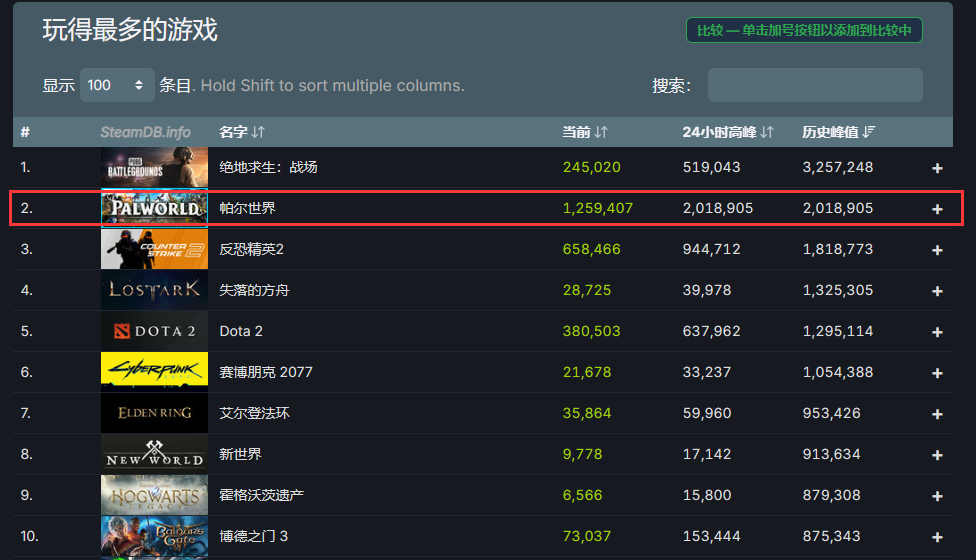Screen dimensions: 976x560
Task: Open the 博德之门 3 game link
Action: pos(253,536)
